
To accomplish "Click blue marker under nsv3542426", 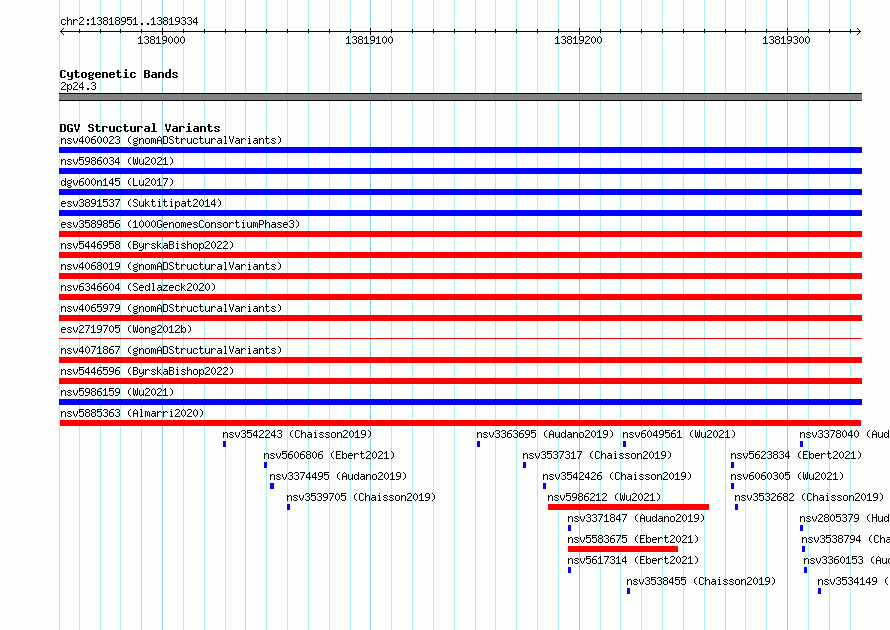I will tap(544, 486).
